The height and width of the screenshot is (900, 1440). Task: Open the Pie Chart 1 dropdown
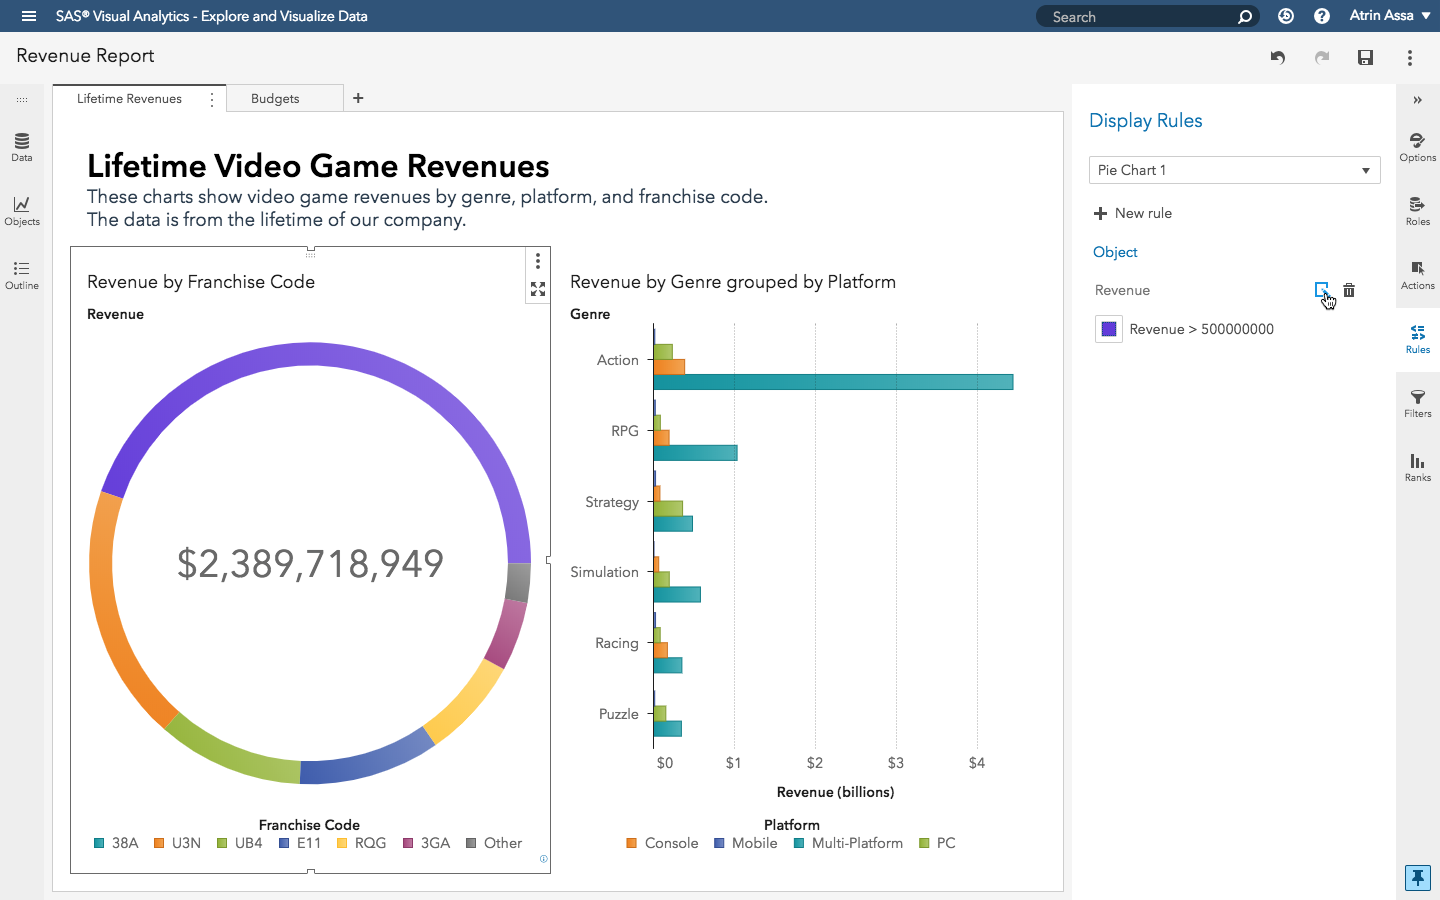(1234, 170)
